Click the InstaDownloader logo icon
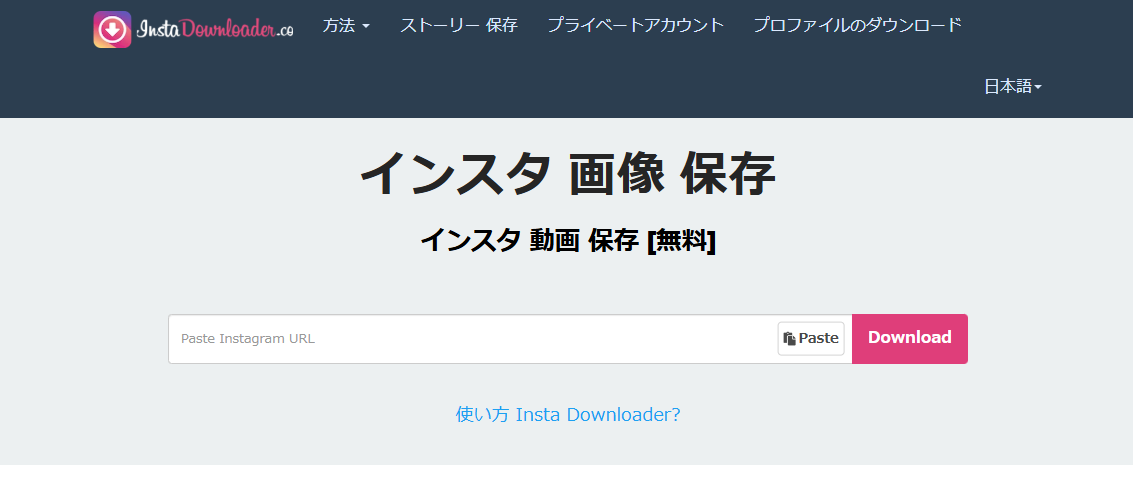This screenshot has height=480, width=1133. point(112,30)
